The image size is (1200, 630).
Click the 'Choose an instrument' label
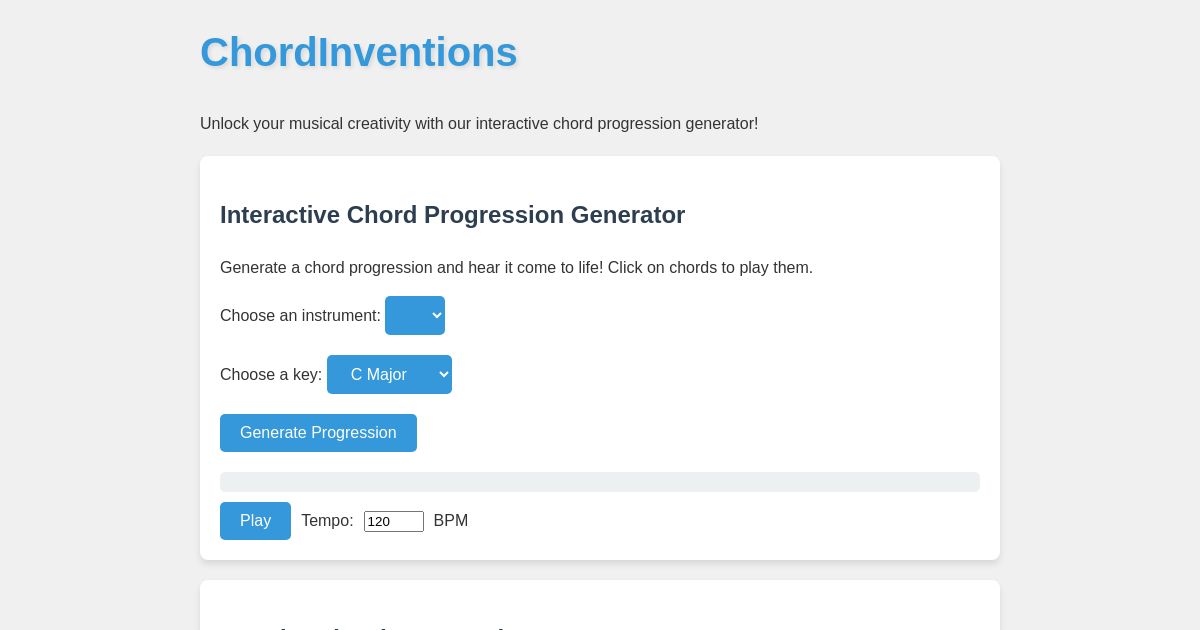click(x=299, y=315)
